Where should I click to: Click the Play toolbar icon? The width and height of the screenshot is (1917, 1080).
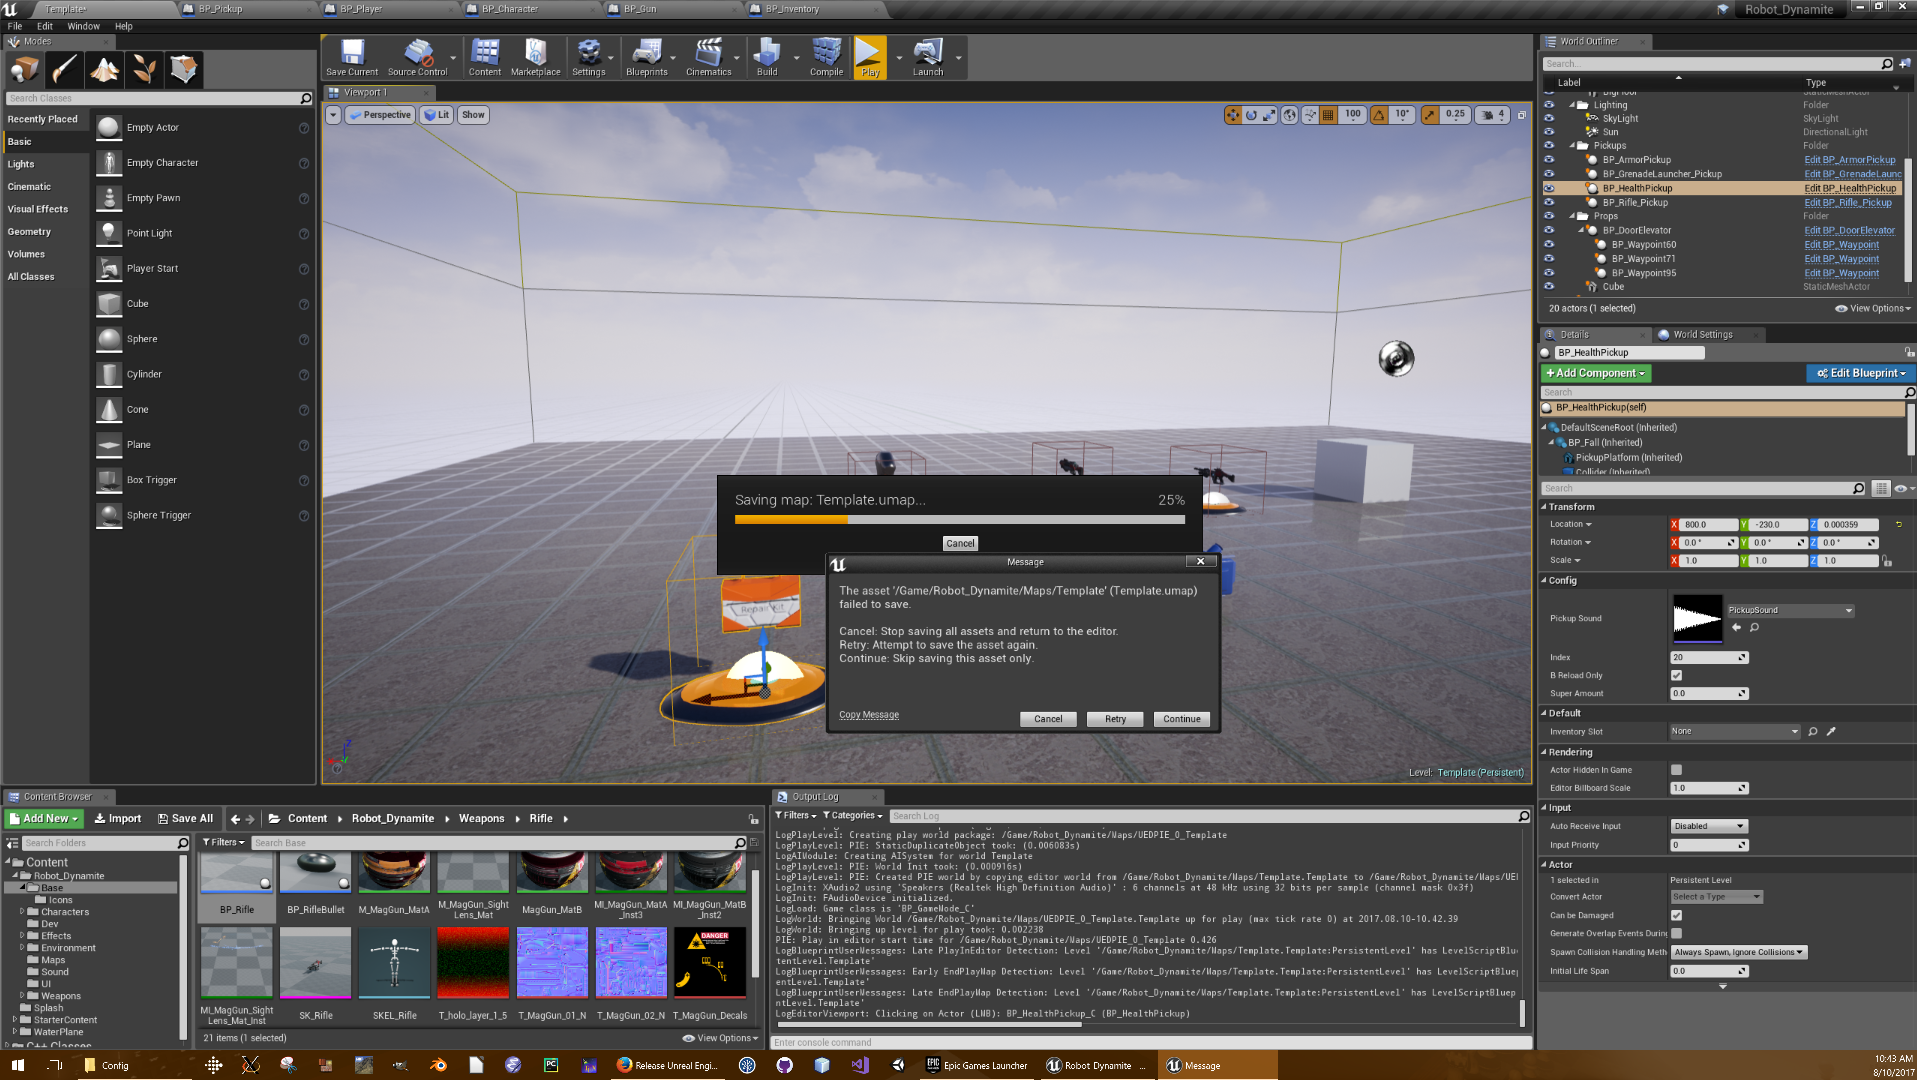[870, 57]
